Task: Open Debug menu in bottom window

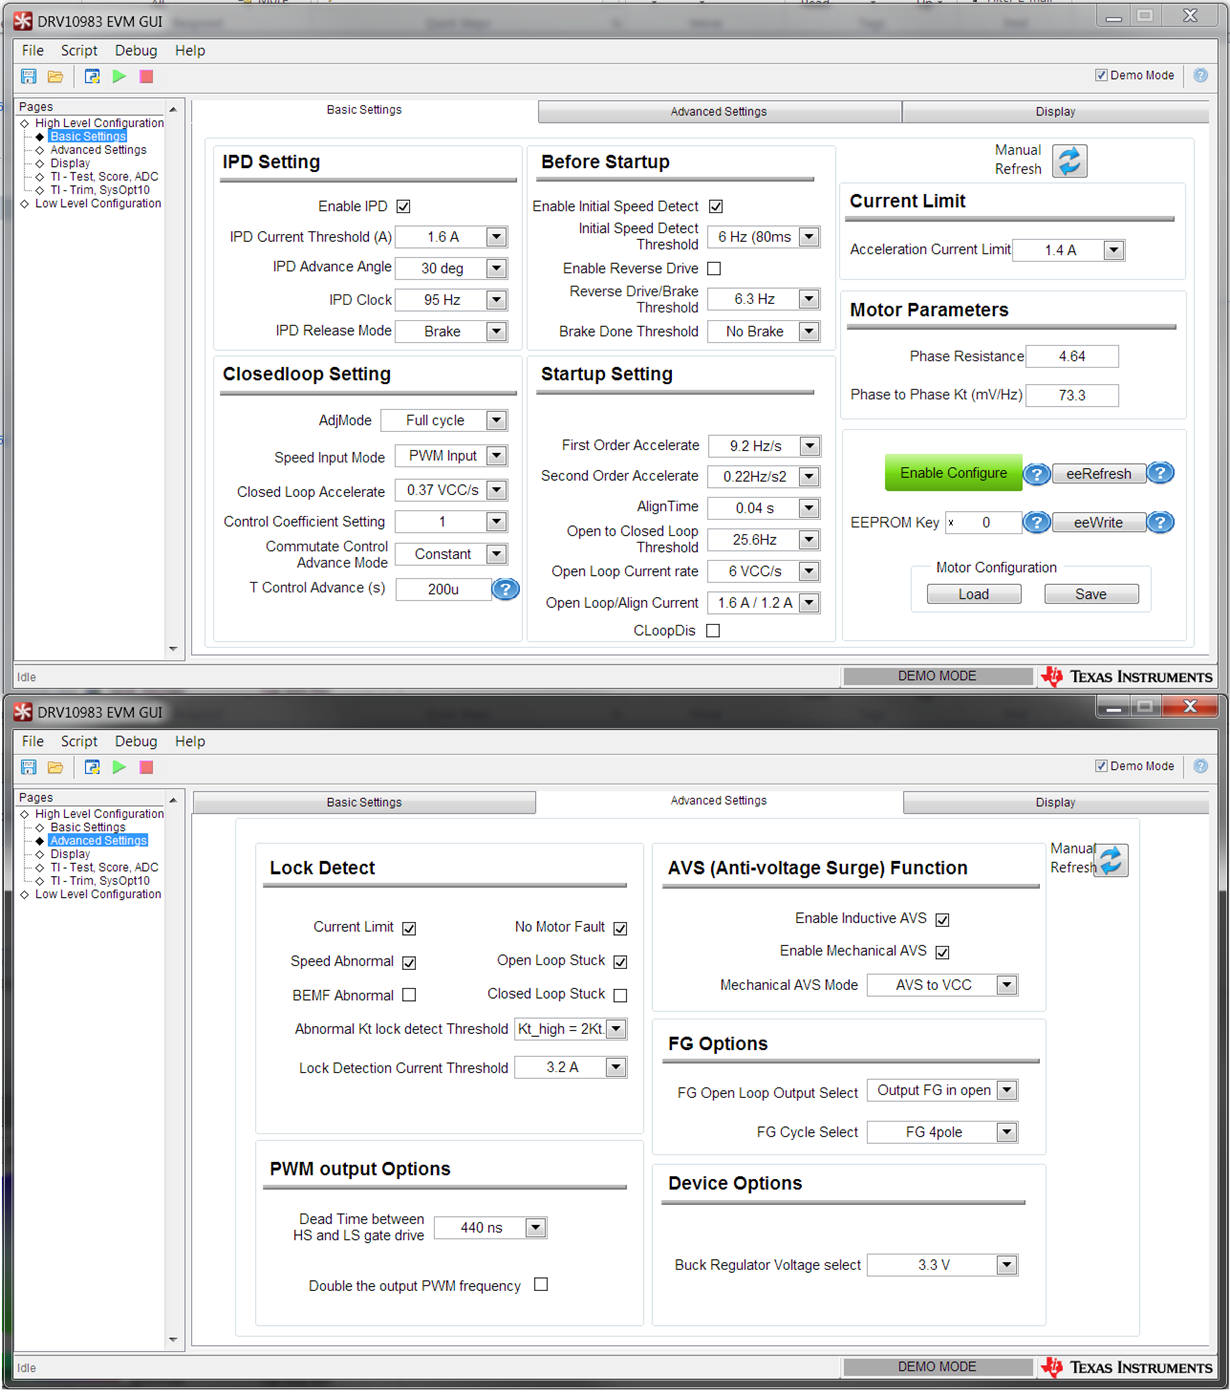Action: tap(136, 741)
